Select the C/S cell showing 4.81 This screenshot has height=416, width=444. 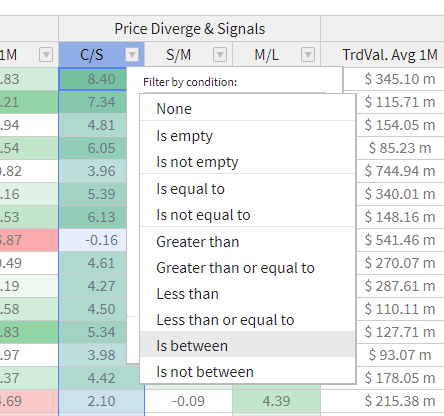pos(93,125)
